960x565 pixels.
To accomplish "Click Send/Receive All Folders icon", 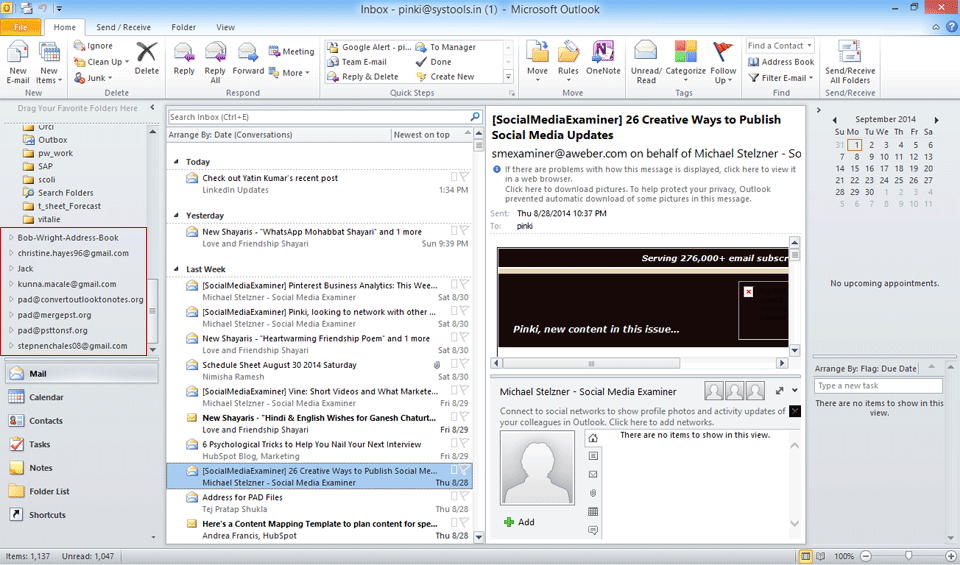I will click(850, 51).
